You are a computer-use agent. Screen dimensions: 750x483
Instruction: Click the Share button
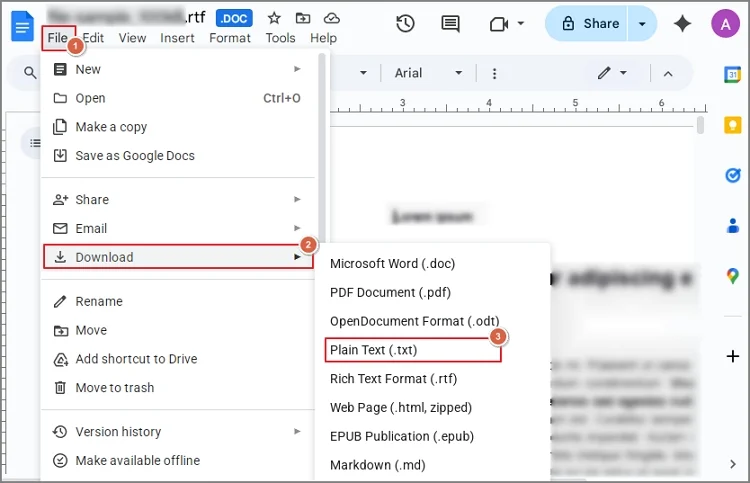pos(590,23)
